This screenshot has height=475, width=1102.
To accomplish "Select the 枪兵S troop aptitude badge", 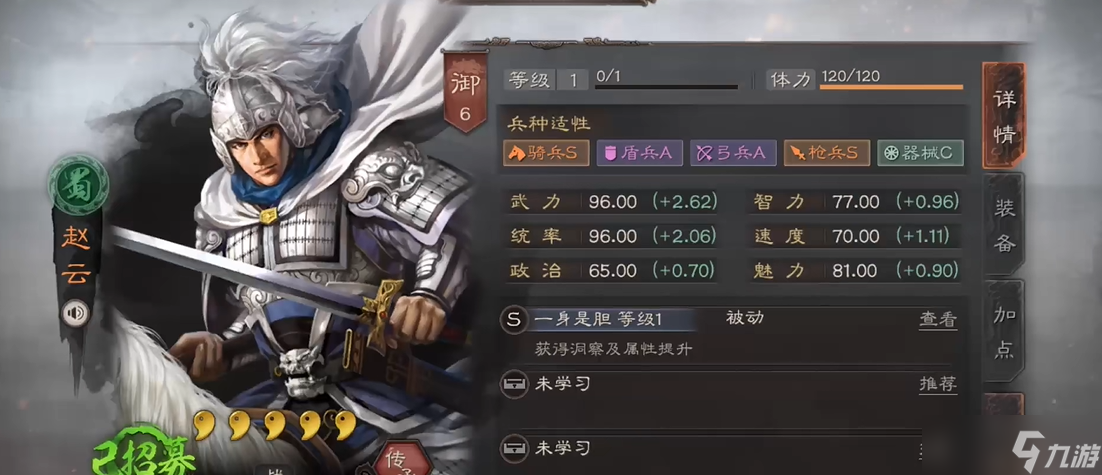I will click(x=826, y=153).
